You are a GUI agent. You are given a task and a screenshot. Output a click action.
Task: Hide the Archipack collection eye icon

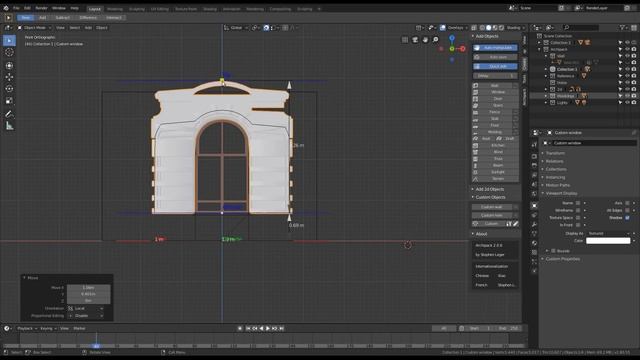point(627,49)
